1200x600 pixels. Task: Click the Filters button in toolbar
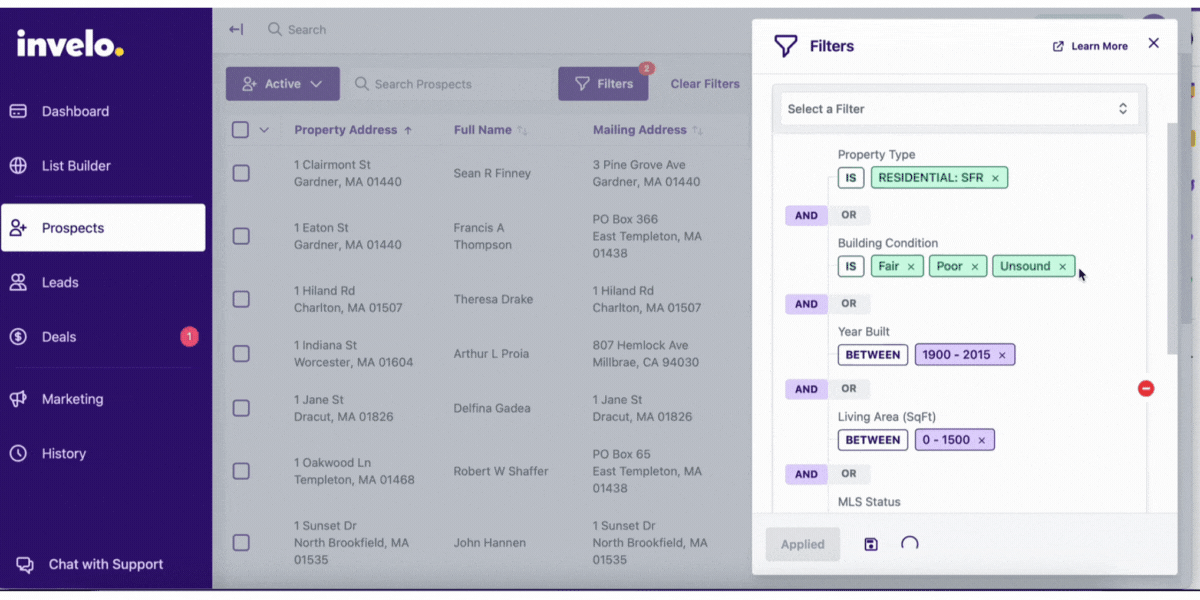click(x=603, y=84)
